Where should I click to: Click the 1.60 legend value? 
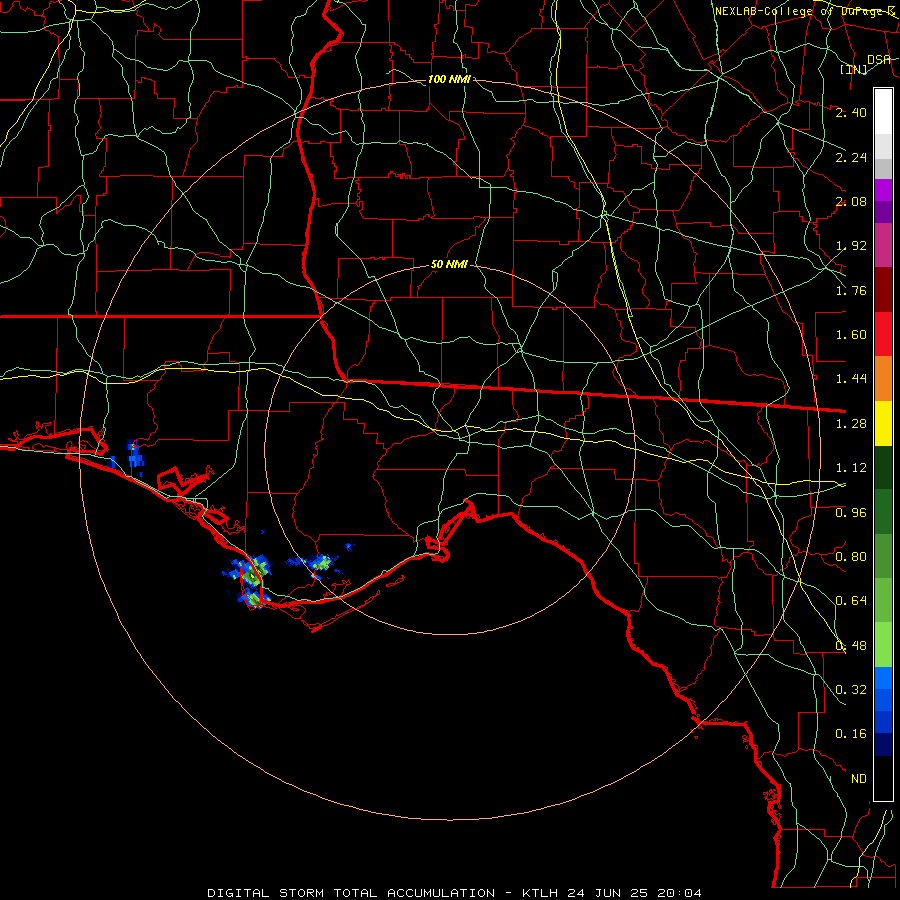point(851,335)
